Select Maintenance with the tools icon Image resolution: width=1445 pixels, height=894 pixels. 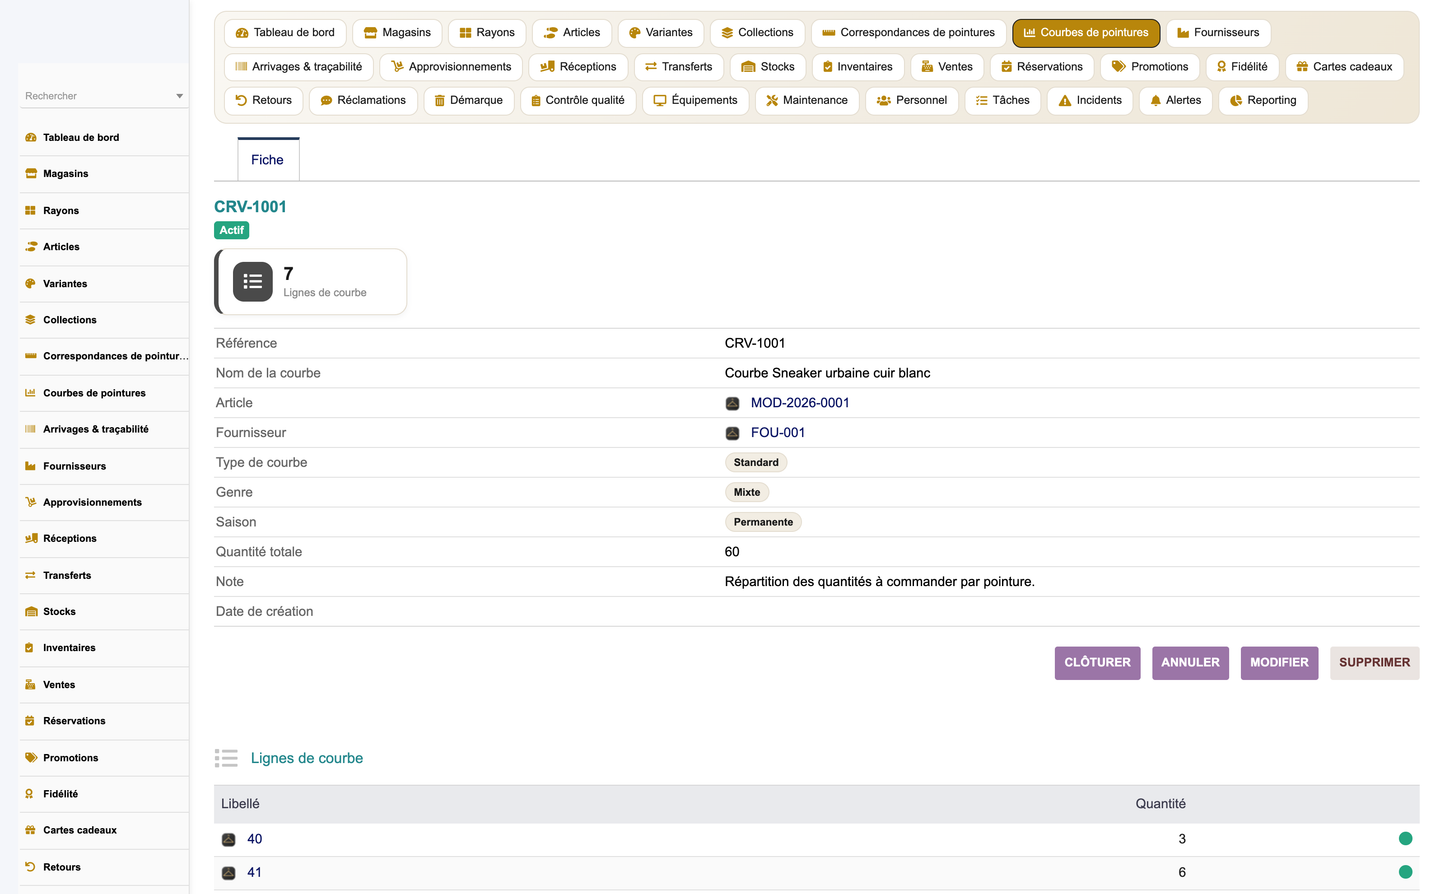(806, 101)
